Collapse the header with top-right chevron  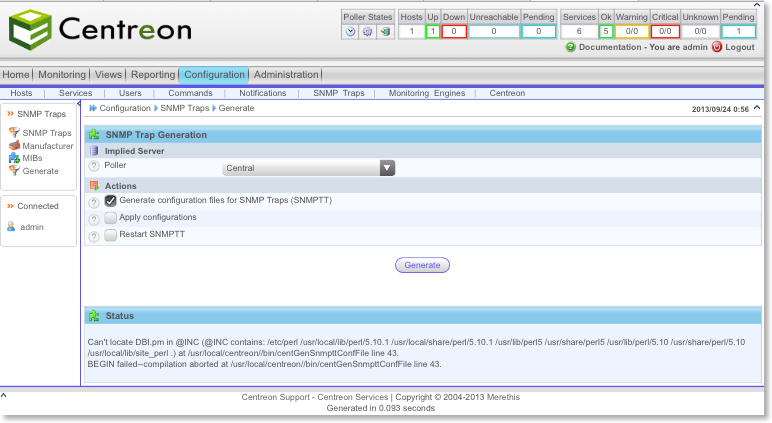pos(756,107)
